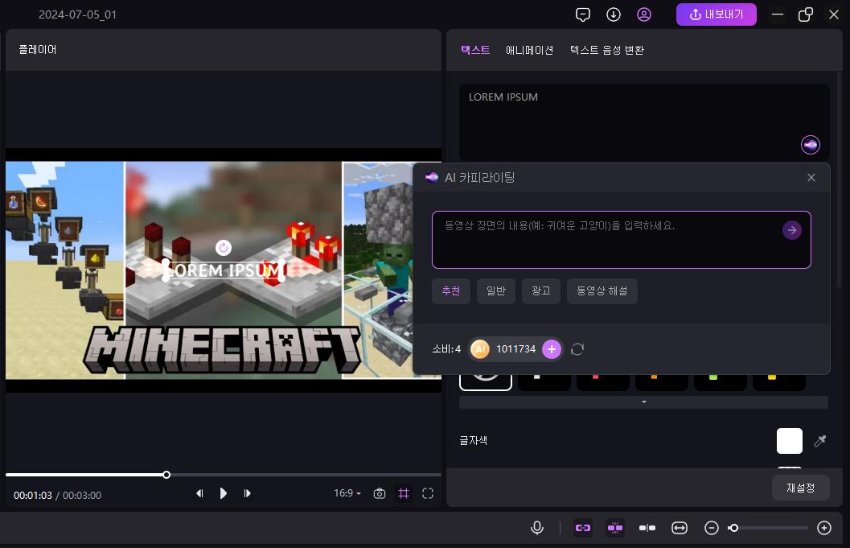The height and width of the screenshot is (548, 850).
Task: Open the 16:9 aspect ratio dropdown
Action: (347, 493)
